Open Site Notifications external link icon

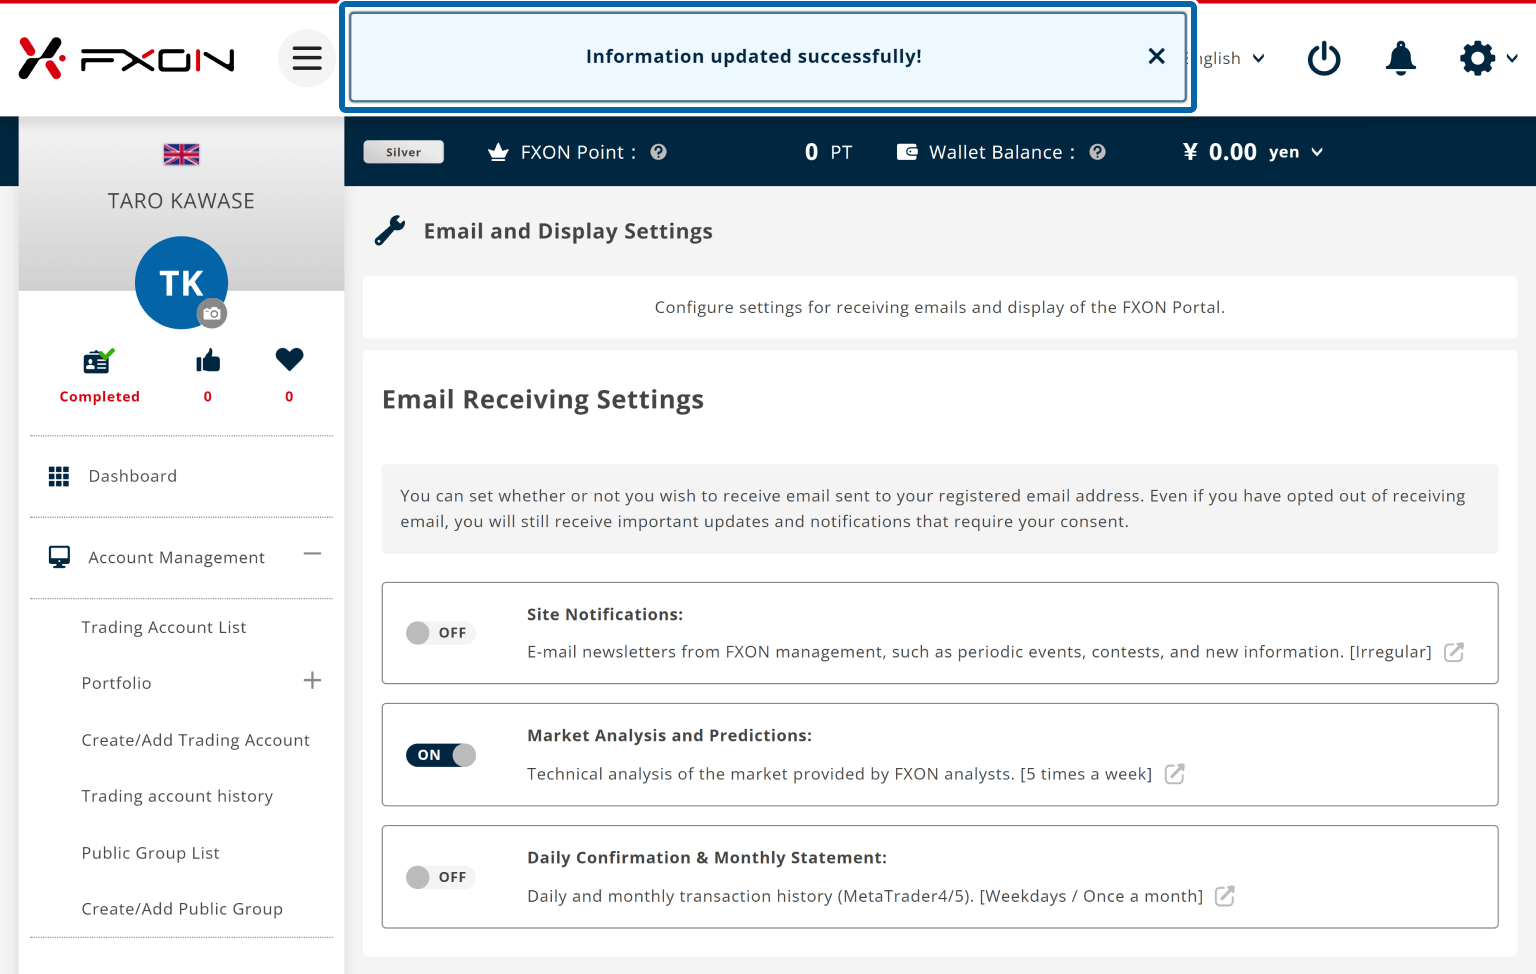tap(1454, 652)
